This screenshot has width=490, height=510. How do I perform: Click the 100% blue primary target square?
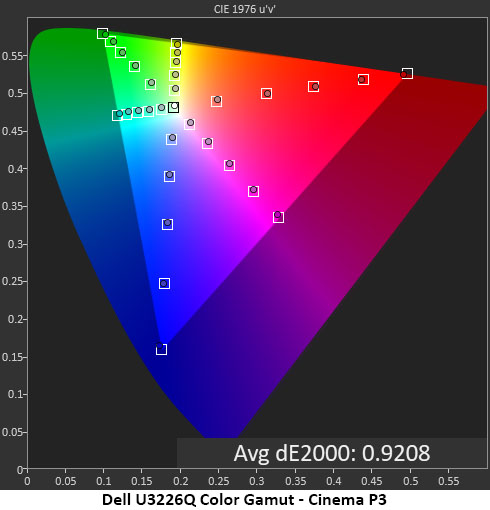coord(161,349)
